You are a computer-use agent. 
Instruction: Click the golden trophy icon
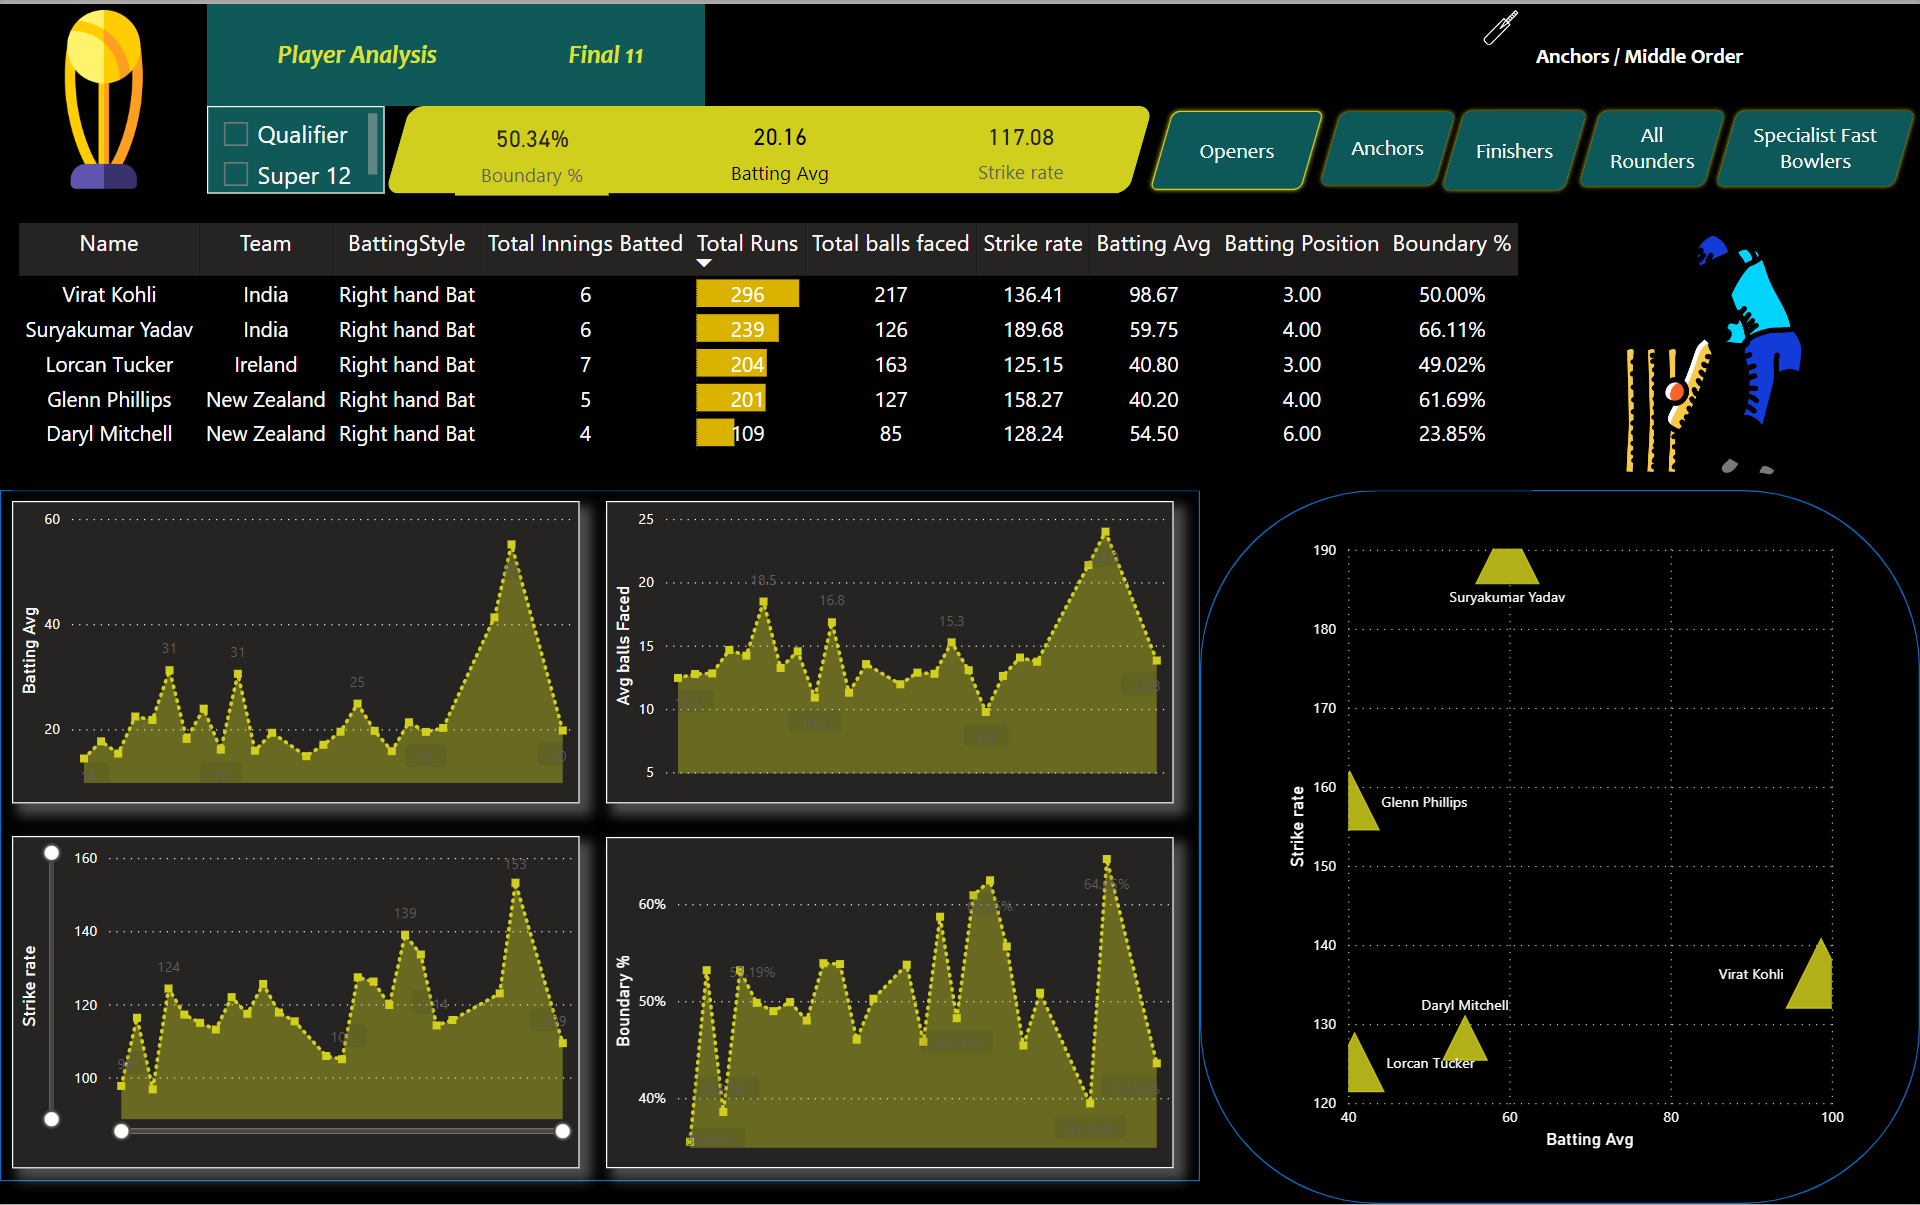(103, 98)
